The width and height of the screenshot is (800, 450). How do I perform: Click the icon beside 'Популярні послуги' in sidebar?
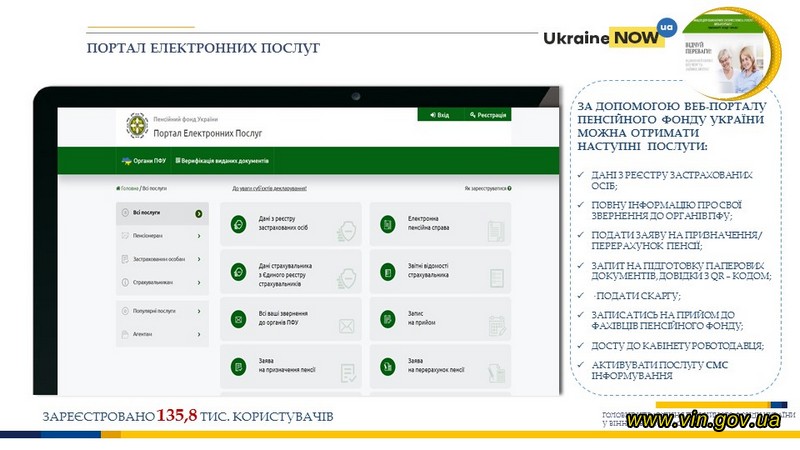125,311
